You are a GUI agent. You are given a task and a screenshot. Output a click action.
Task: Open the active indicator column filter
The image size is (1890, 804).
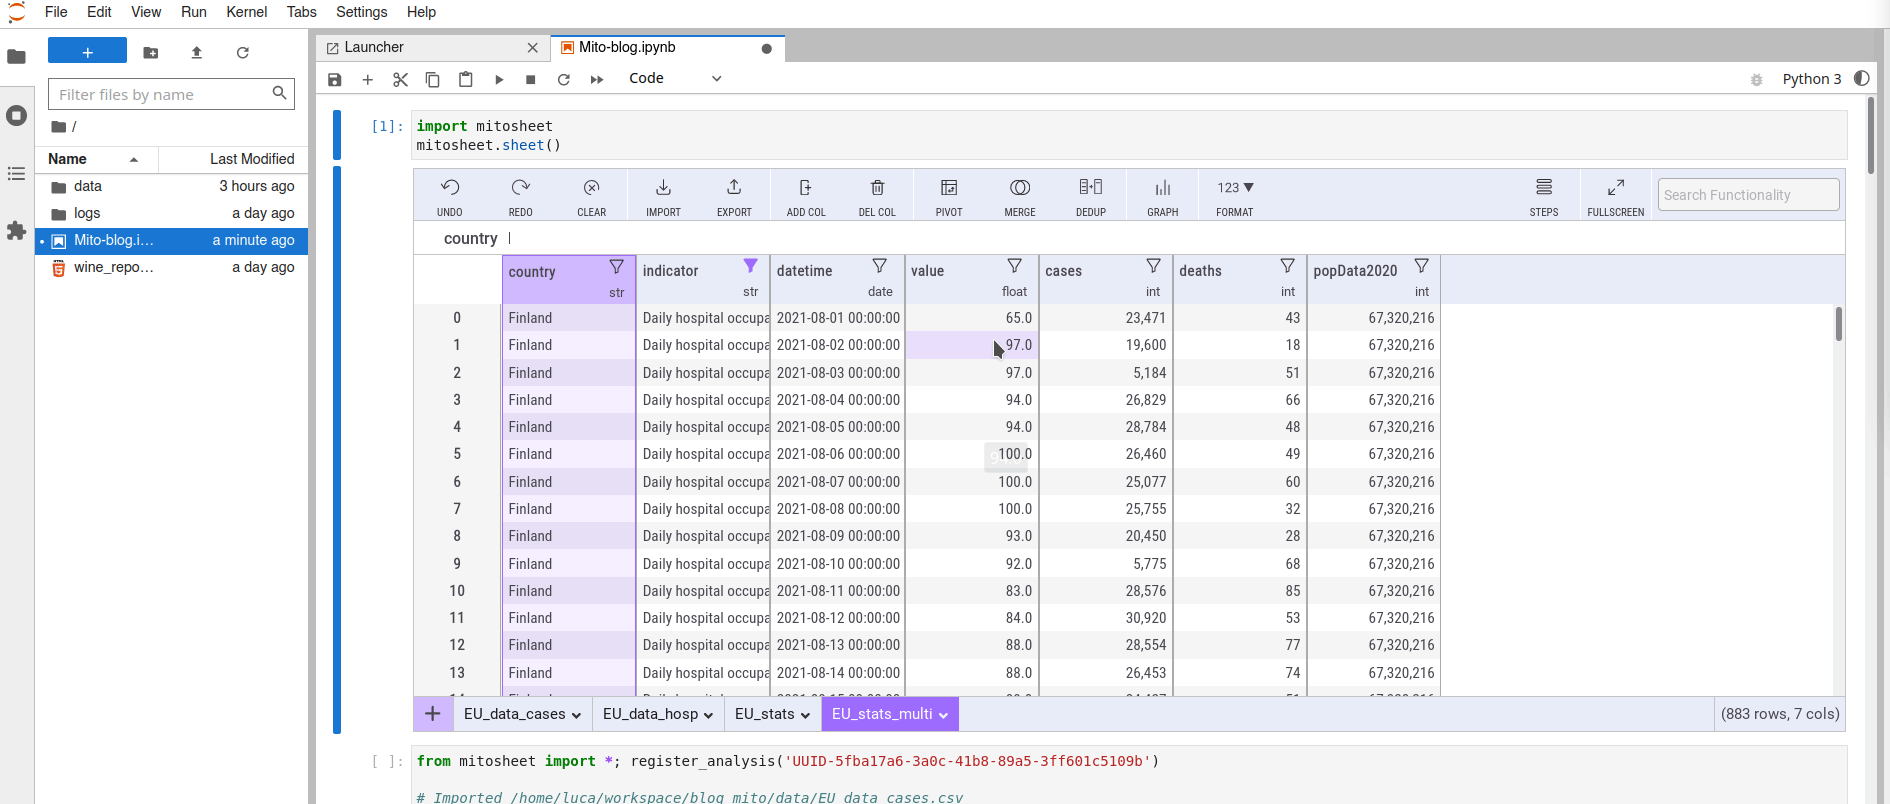[751, 265]
